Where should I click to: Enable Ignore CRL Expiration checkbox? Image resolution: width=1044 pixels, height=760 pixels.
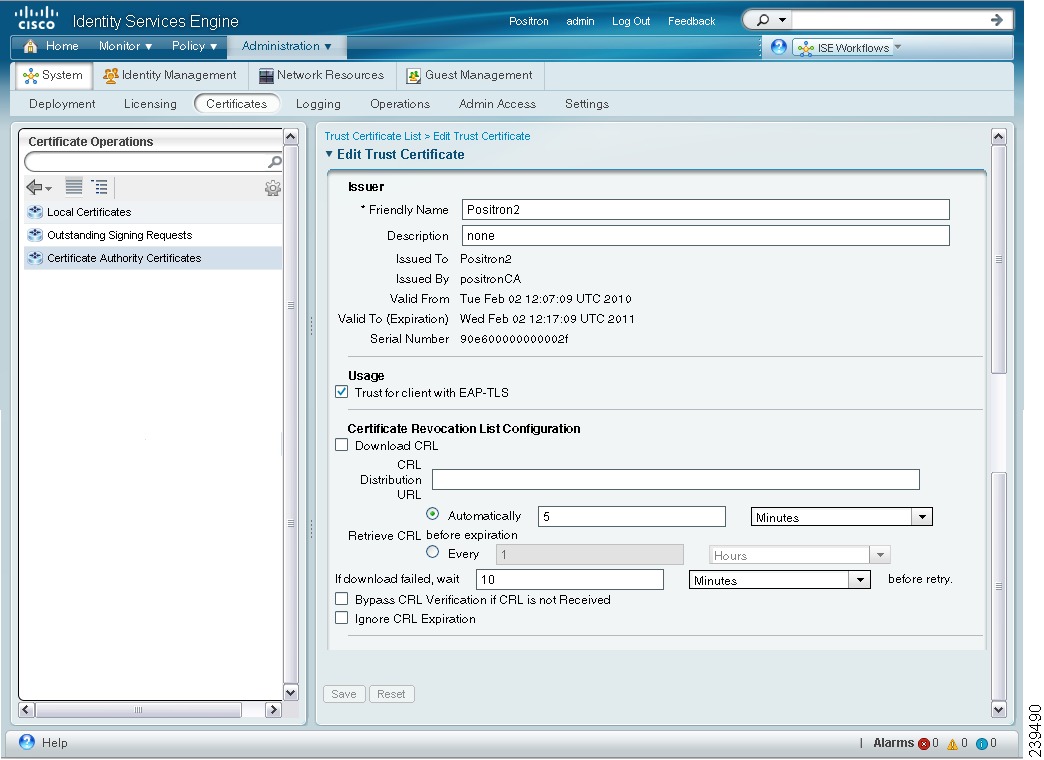(x=342, y=618)
